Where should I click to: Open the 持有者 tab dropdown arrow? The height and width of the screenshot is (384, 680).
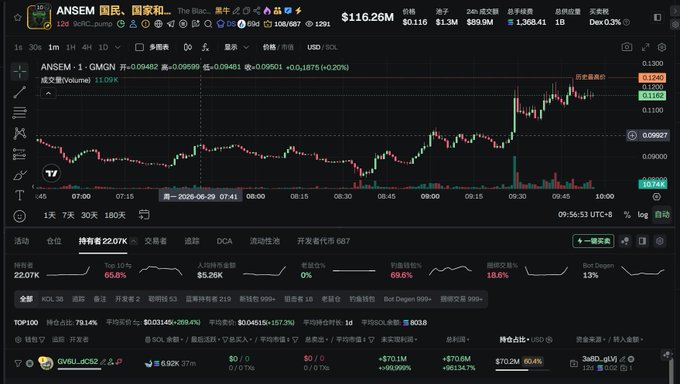(134, 241)
